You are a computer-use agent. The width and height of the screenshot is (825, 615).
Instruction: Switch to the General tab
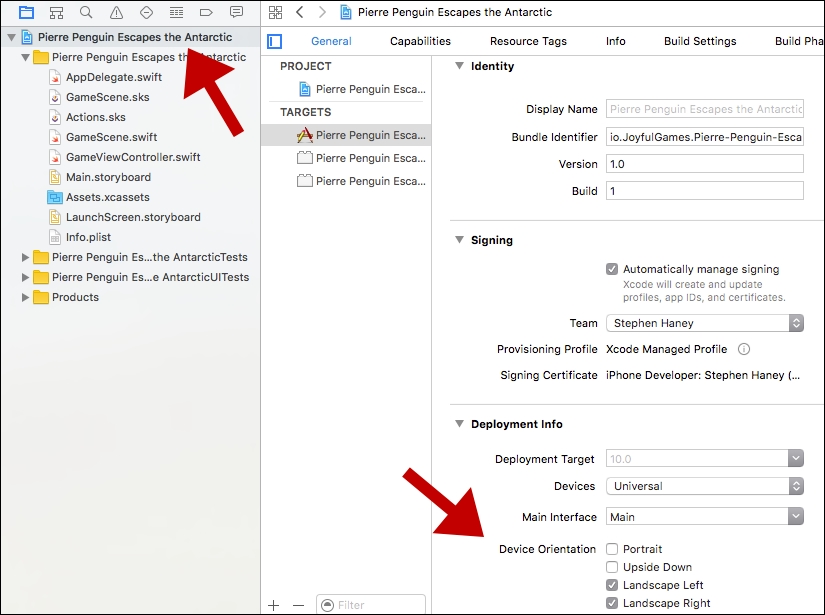click(331, 41)
